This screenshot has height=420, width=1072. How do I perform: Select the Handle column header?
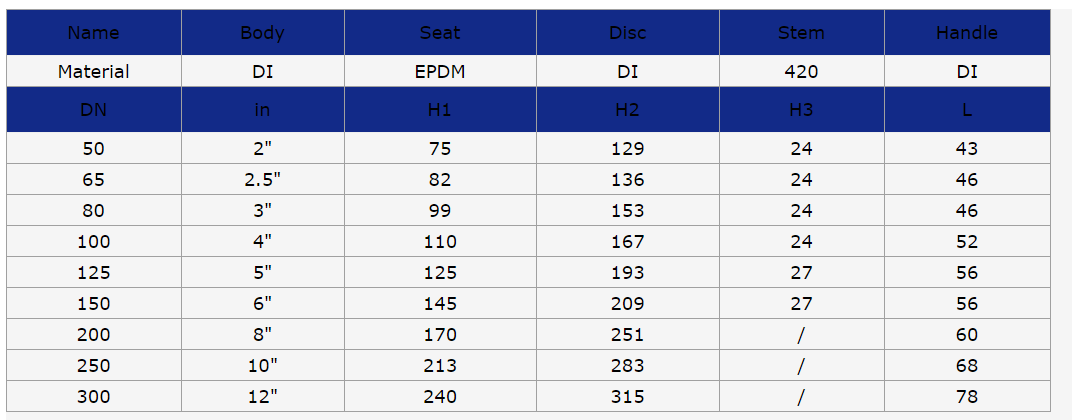[x=967, y=32]
